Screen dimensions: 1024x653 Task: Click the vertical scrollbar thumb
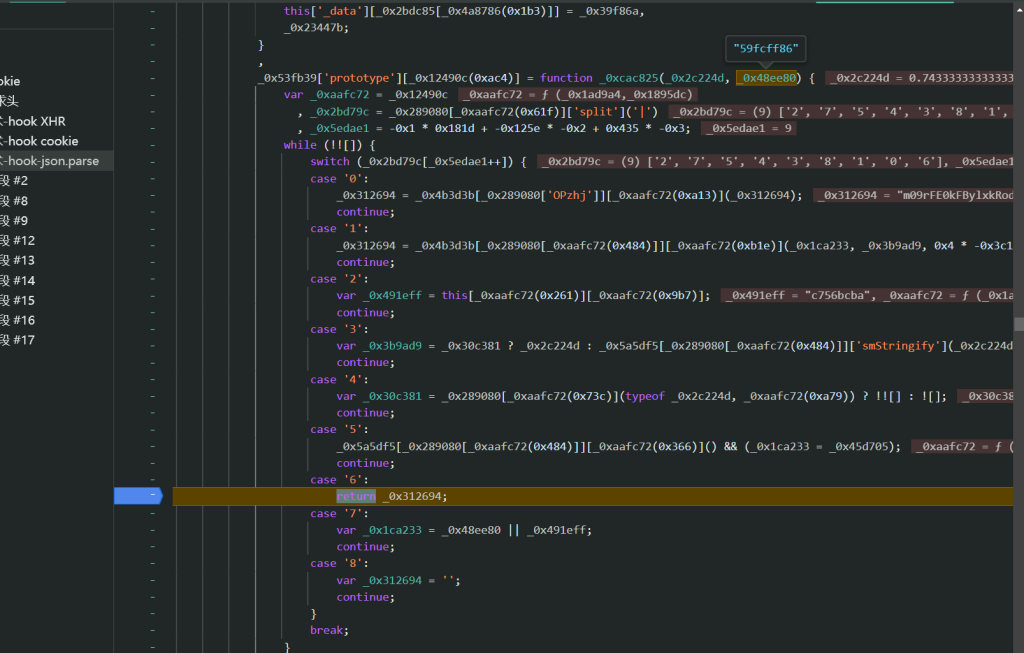coord(1018,324)
